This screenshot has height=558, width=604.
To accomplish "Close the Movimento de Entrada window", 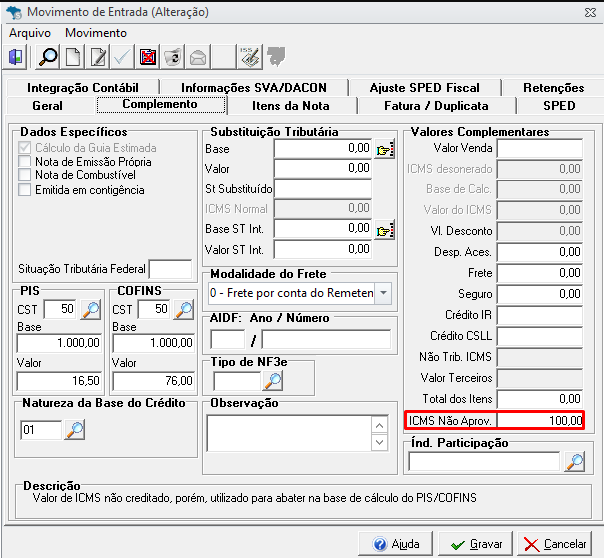I will pyautogui.click(x=590, y=12).
